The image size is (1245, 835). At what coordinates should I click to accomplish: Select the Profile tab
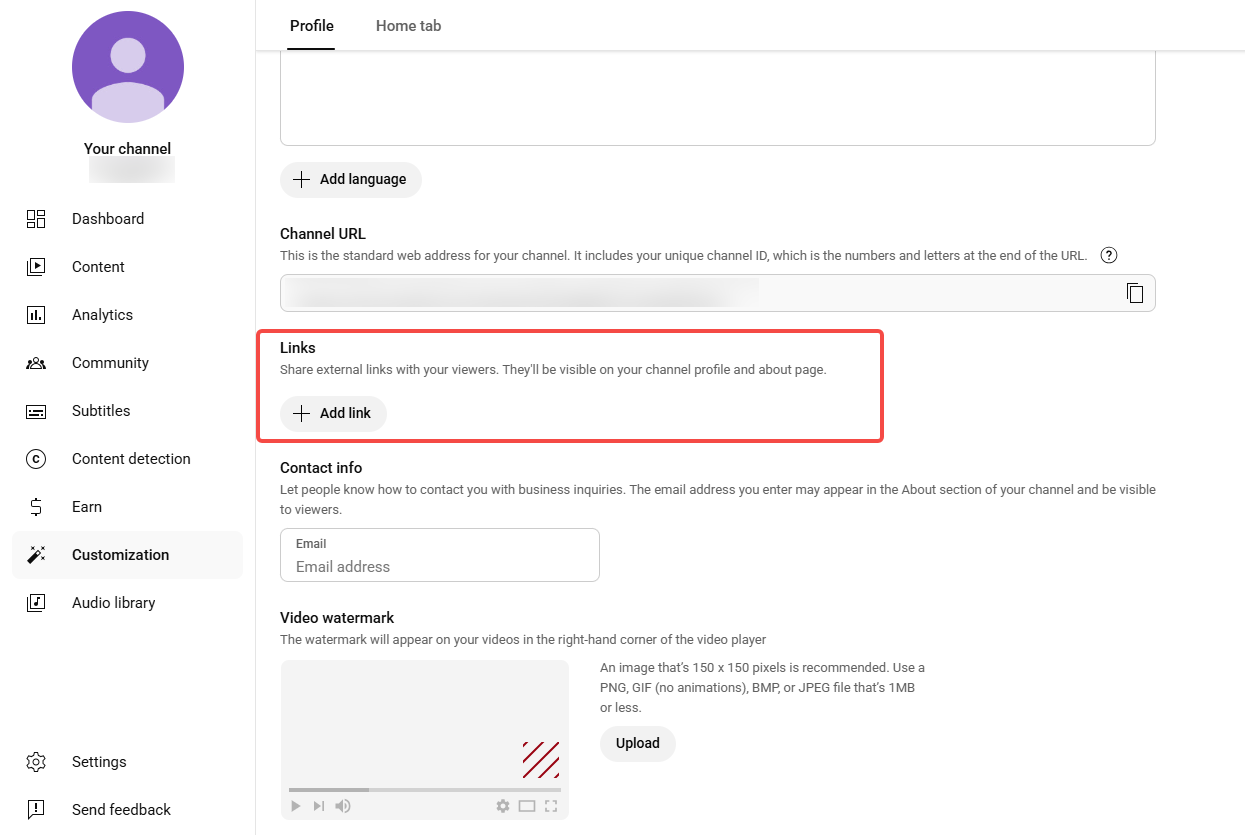point(312,26)
